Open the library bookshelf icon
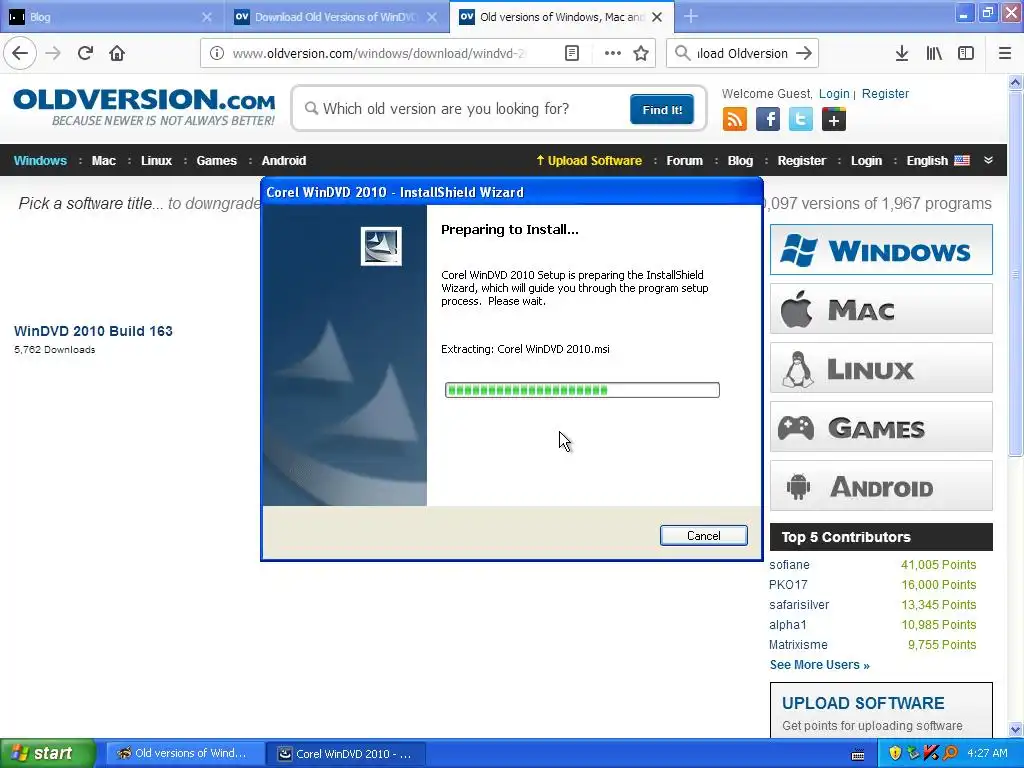 934,54
